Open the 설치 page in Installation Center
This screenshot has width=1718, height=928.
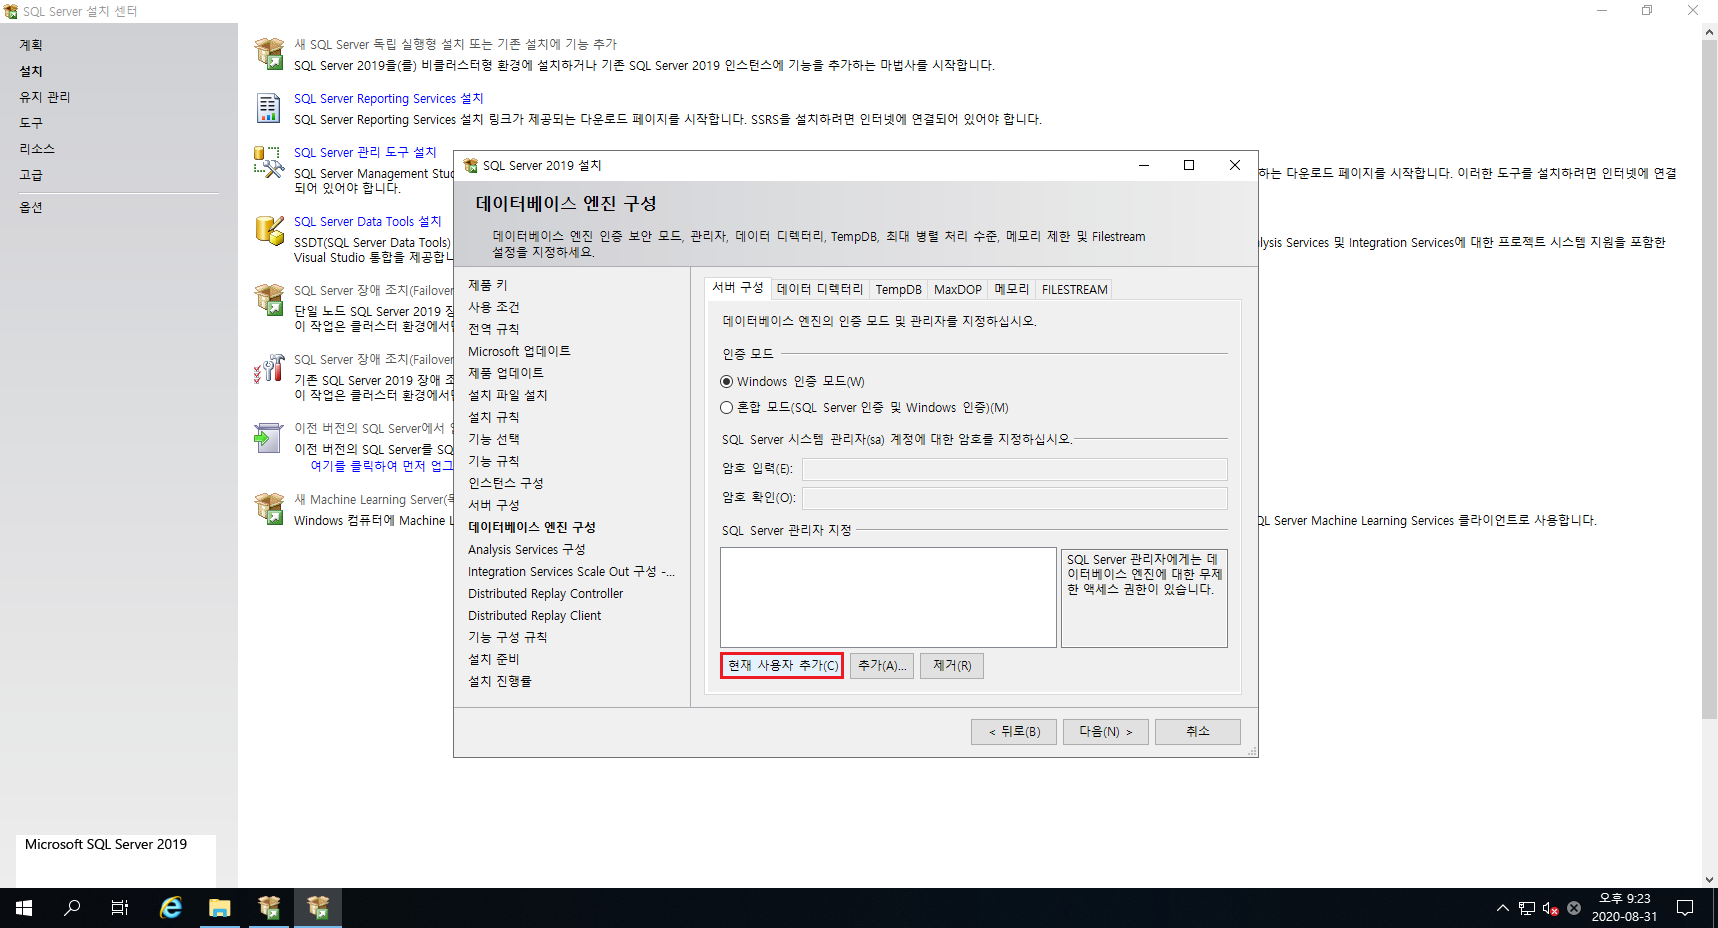31,71
